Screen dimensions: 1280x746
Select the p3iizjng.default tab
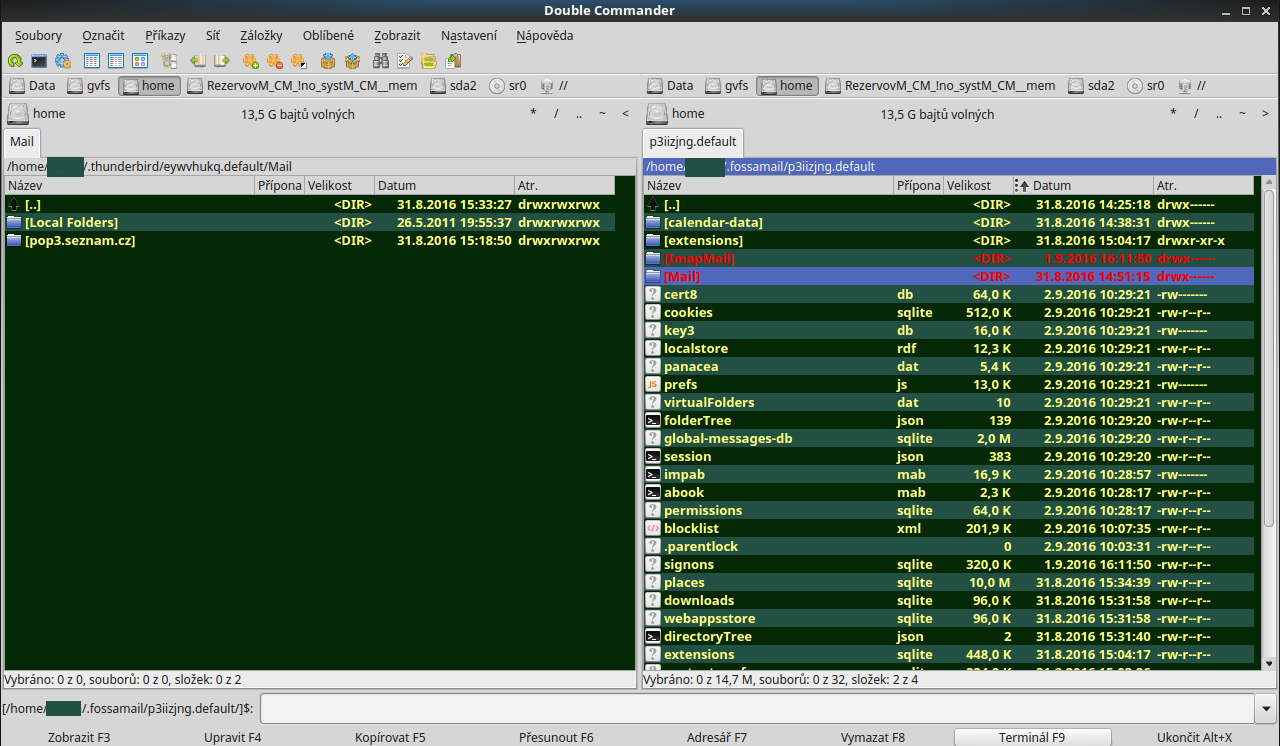[692, 142]
